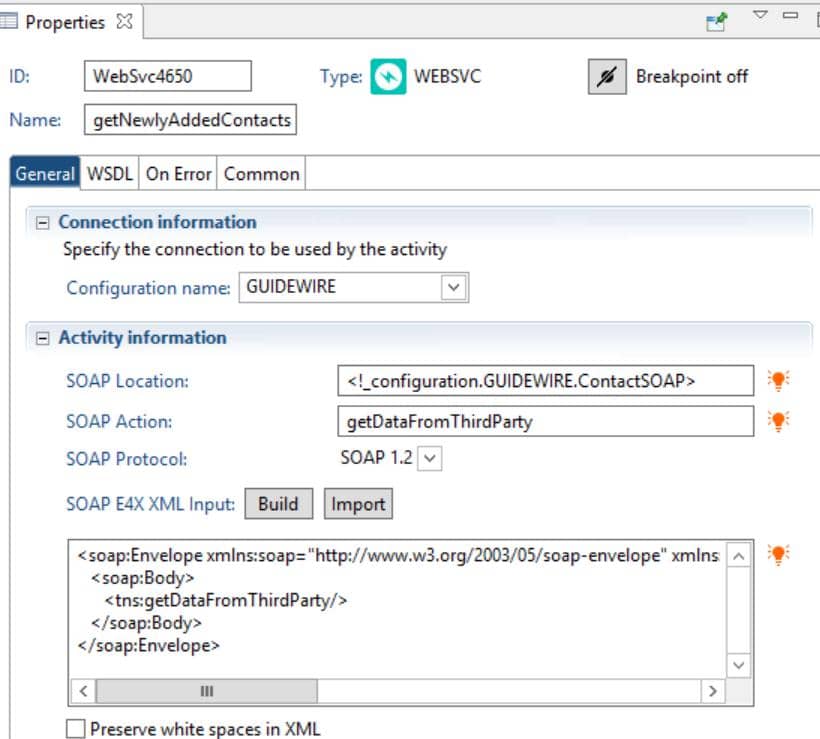Click the horizontal scrollbar thumb in XML box

(x=207, y=691)
